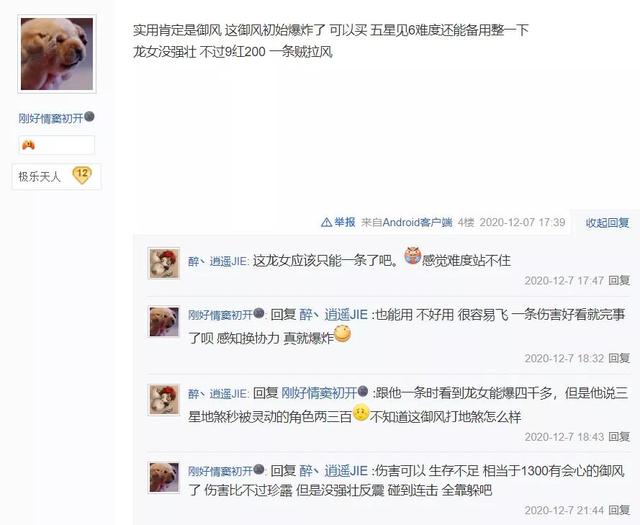Click the orange medal icon below the username

[x=28, y=145]
